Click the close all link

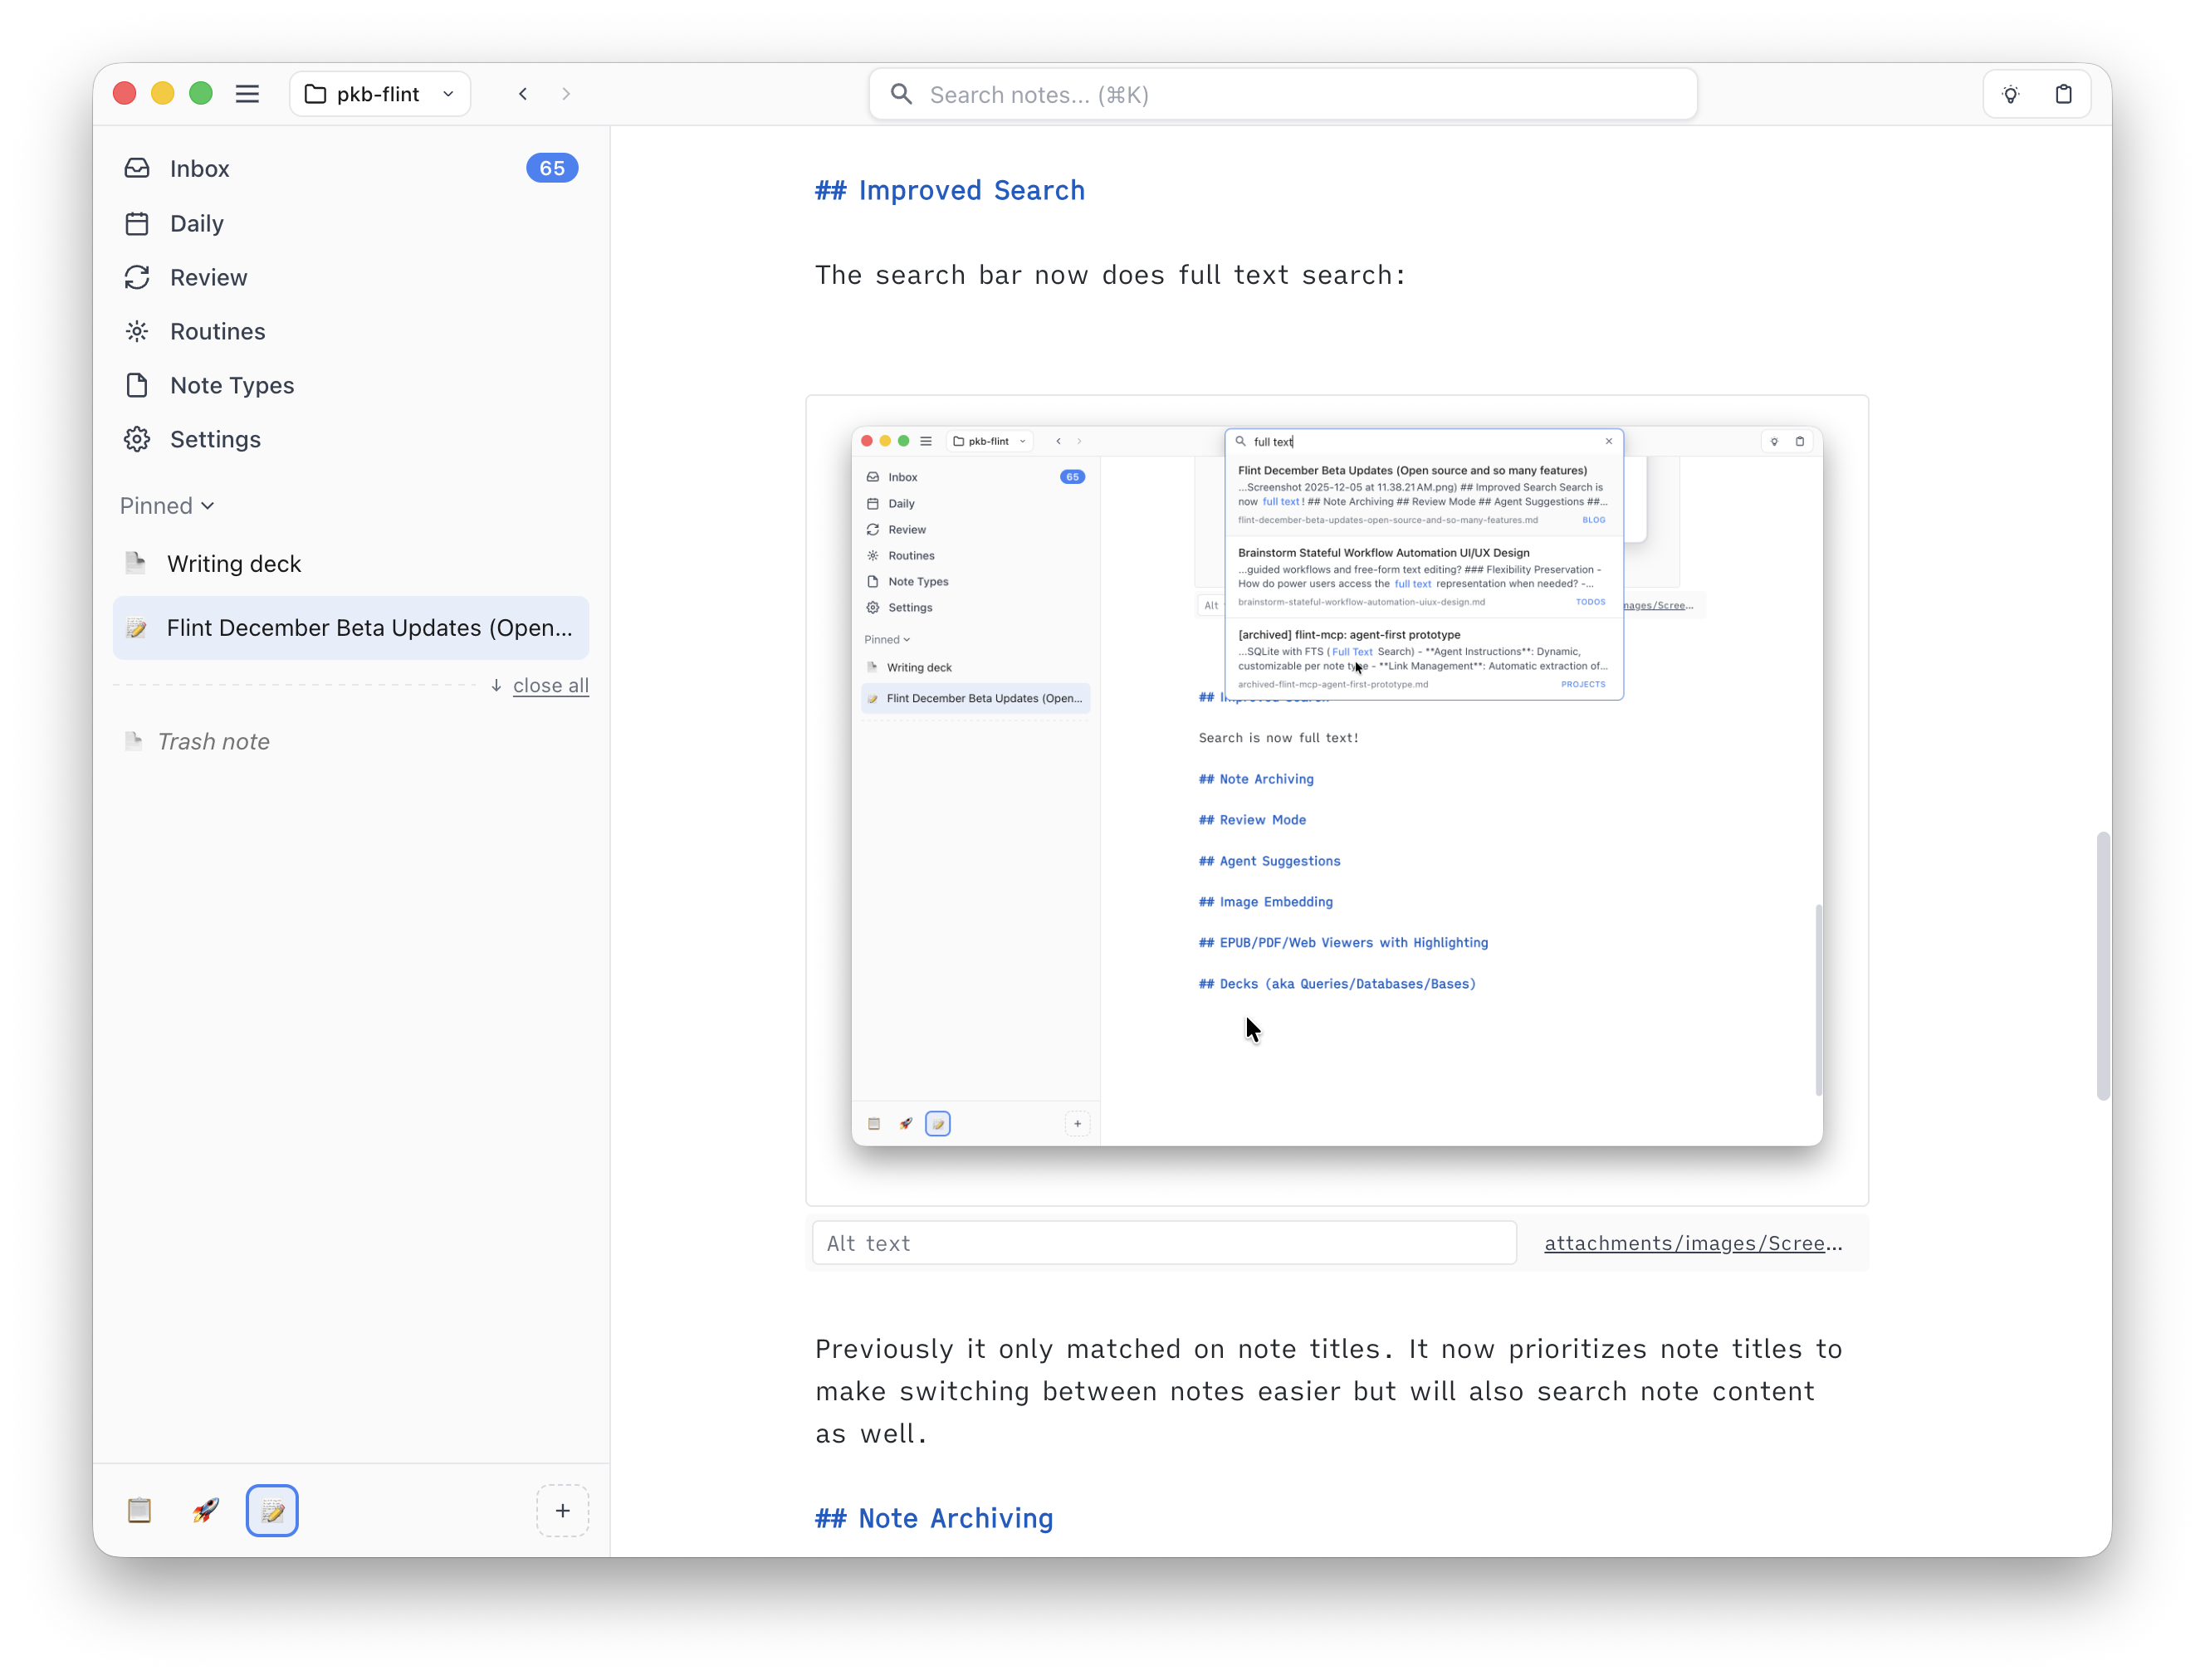tap(550, 685)
